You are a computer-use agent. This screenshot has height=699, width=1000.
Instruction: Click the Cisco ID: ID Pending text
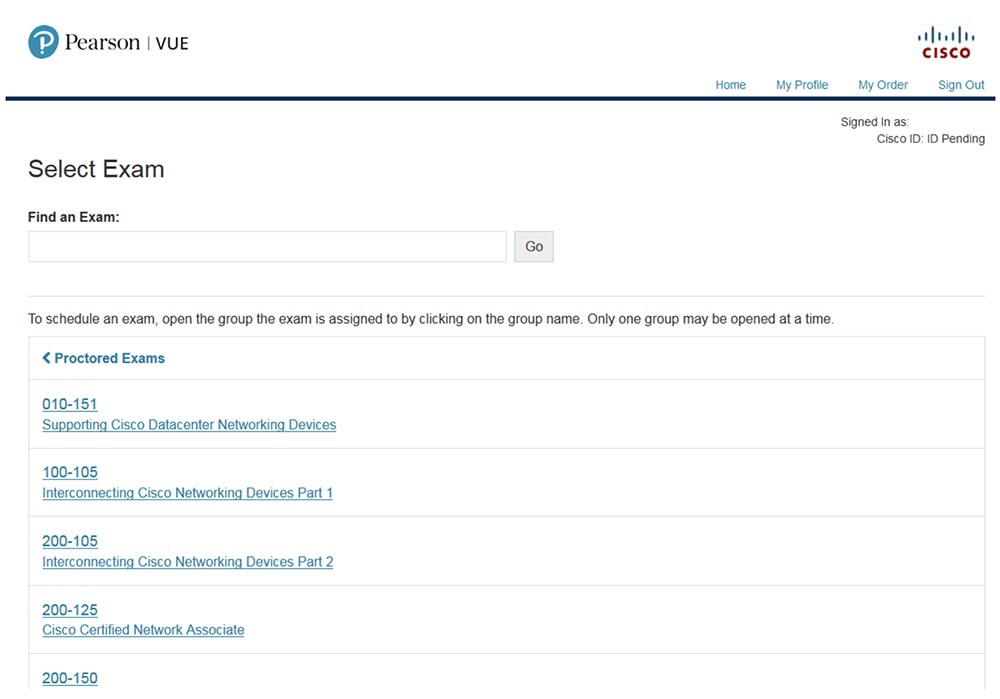930,139
